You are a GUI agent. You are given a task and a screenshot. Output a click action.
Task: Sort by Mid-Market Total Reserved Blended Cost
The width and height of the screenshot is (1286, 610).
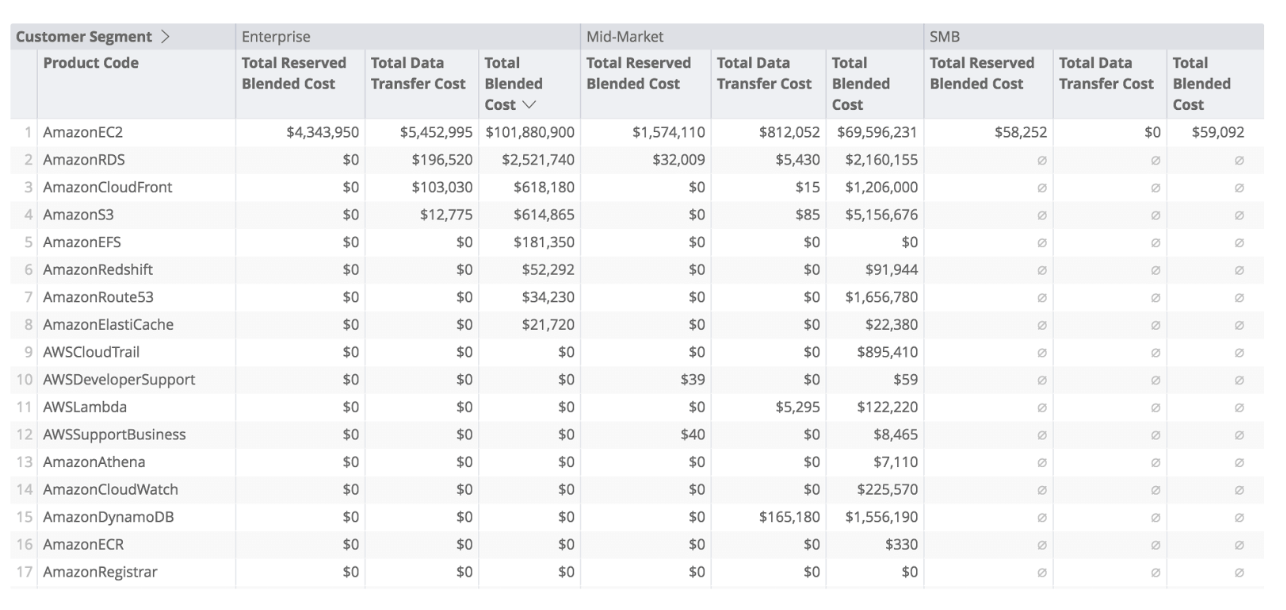[638, 73]
